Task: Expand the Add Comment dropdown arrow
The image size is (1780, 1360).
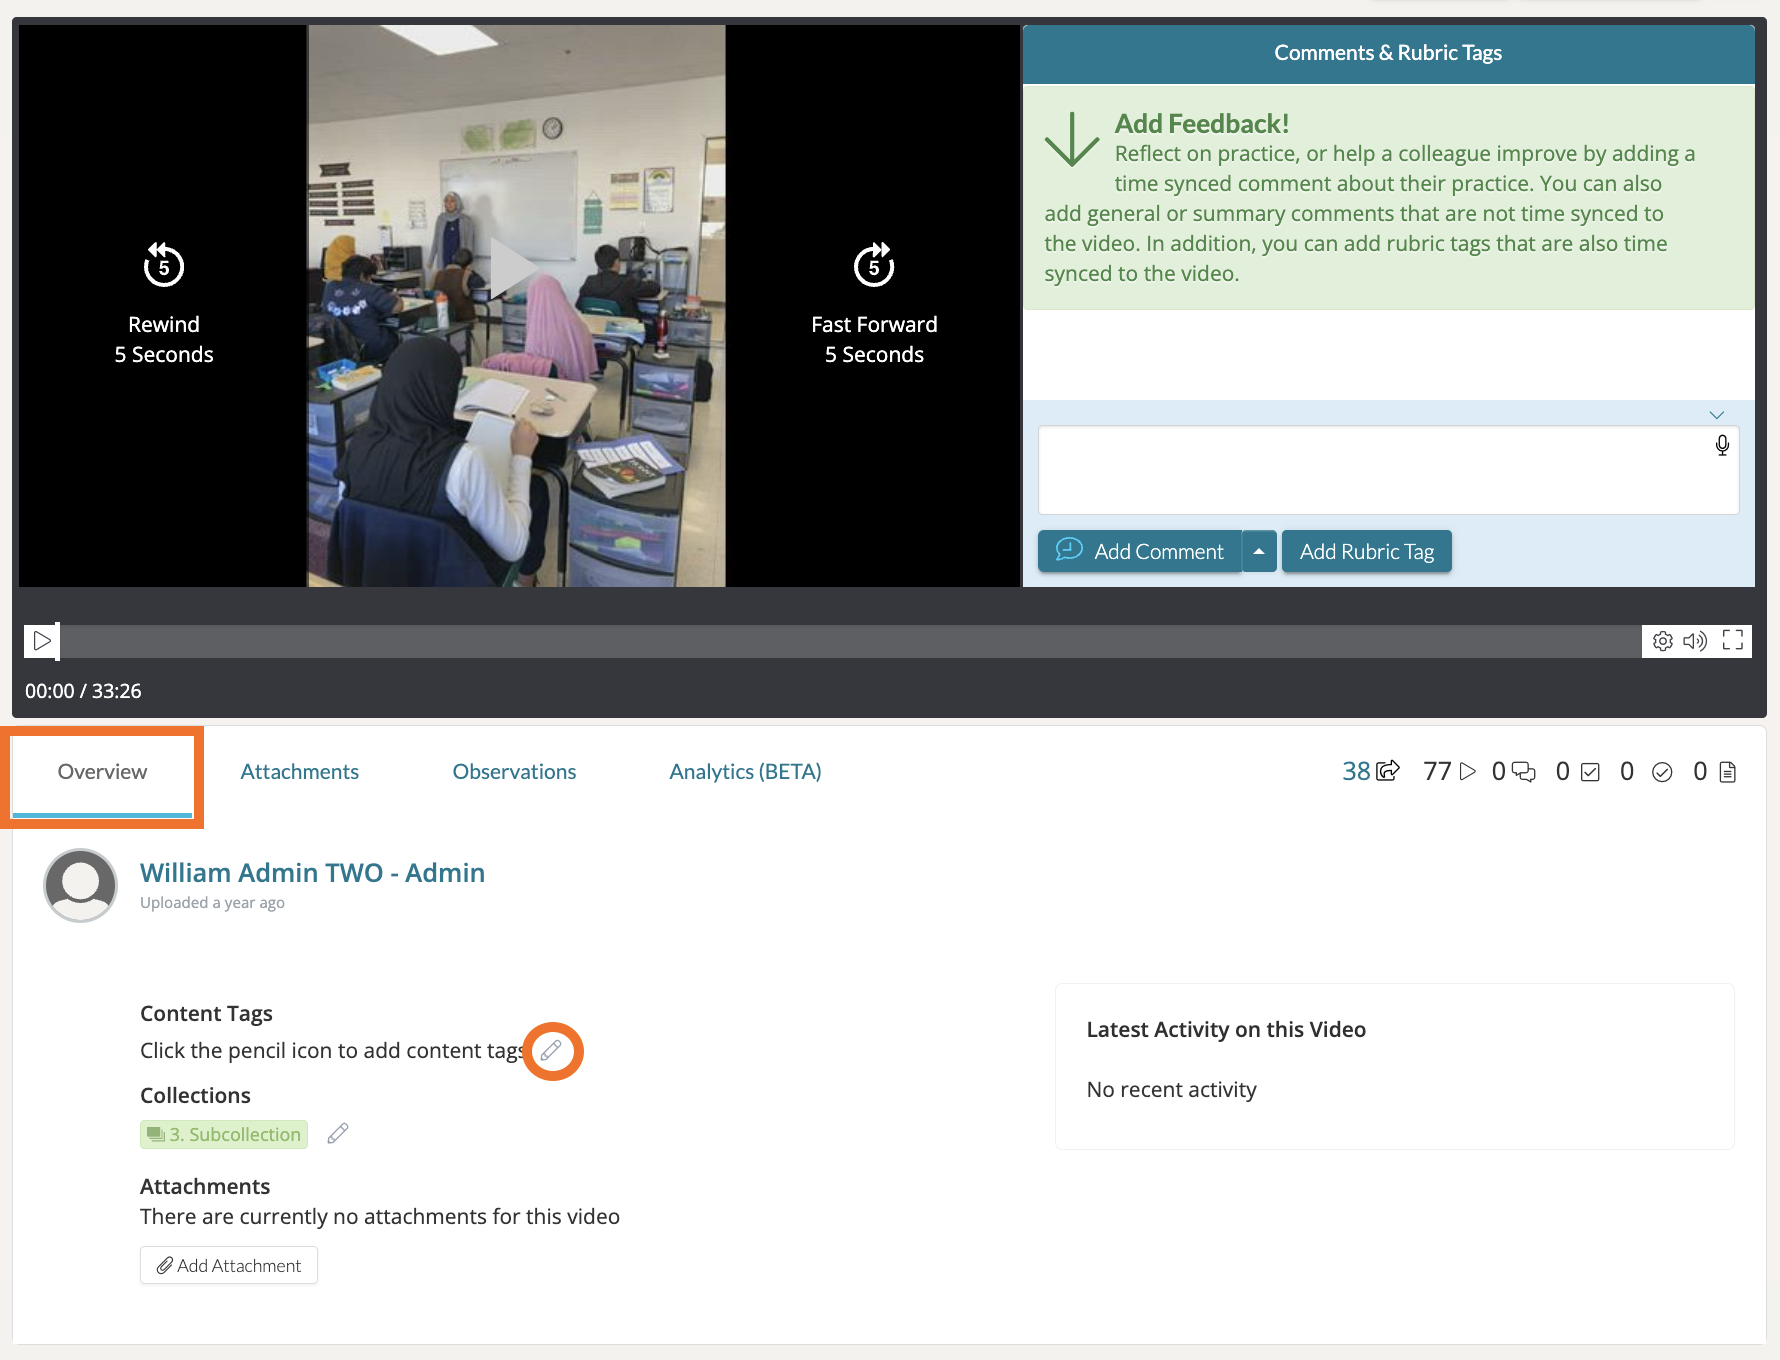Action: [x=1259, y=552]
